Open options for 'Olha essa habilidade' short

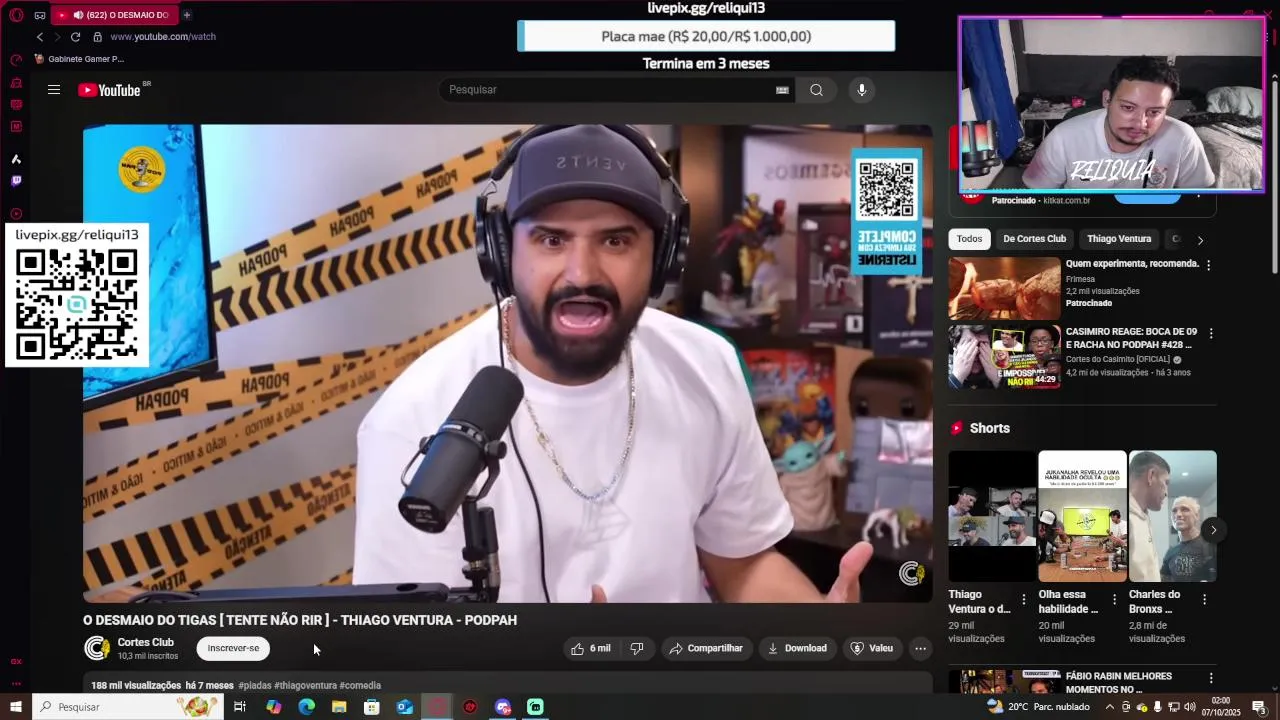(1114, 600)
